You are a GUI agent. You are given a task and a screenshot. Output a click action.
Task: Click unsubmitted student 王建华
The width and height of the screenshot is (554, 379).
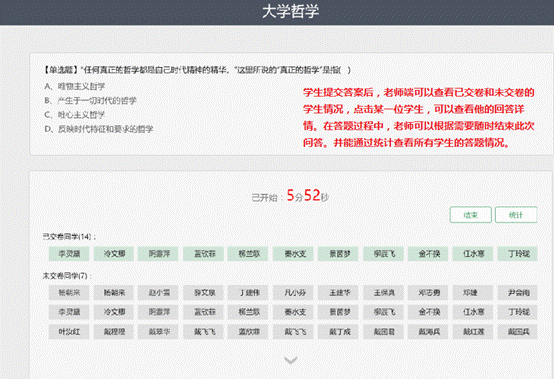click(x=338, y=292)
